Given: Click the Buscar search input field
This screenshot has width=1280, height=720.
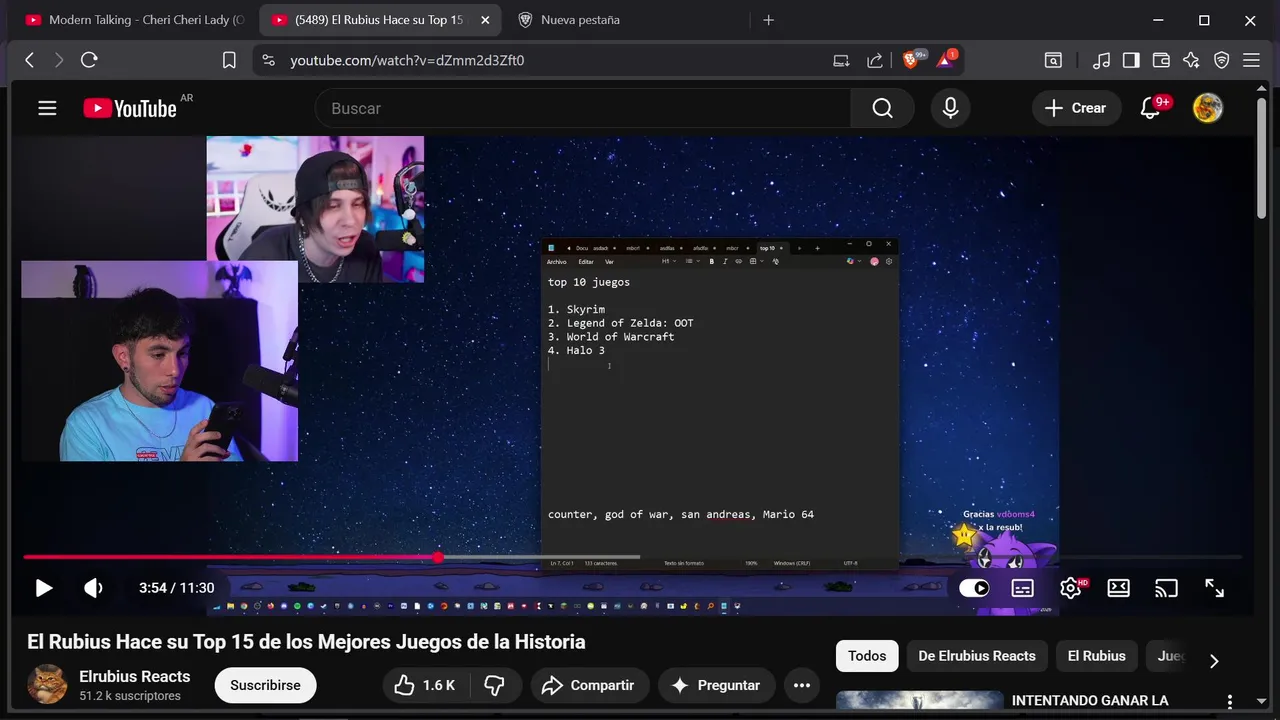Looking at the screenshot, I should [x=583, y=108].
